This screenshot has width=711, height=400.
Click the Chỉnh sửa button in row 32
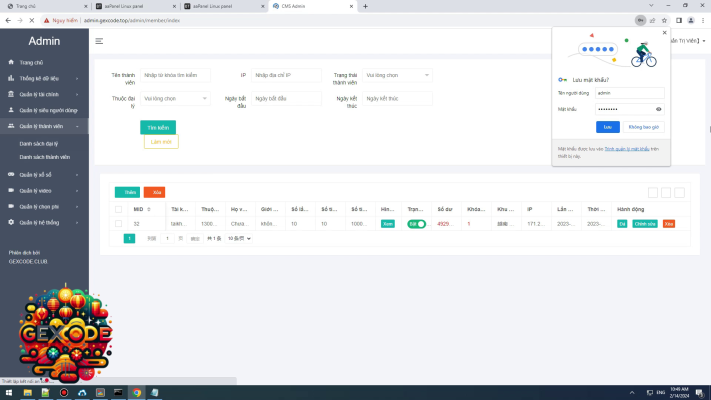[645, 224]
